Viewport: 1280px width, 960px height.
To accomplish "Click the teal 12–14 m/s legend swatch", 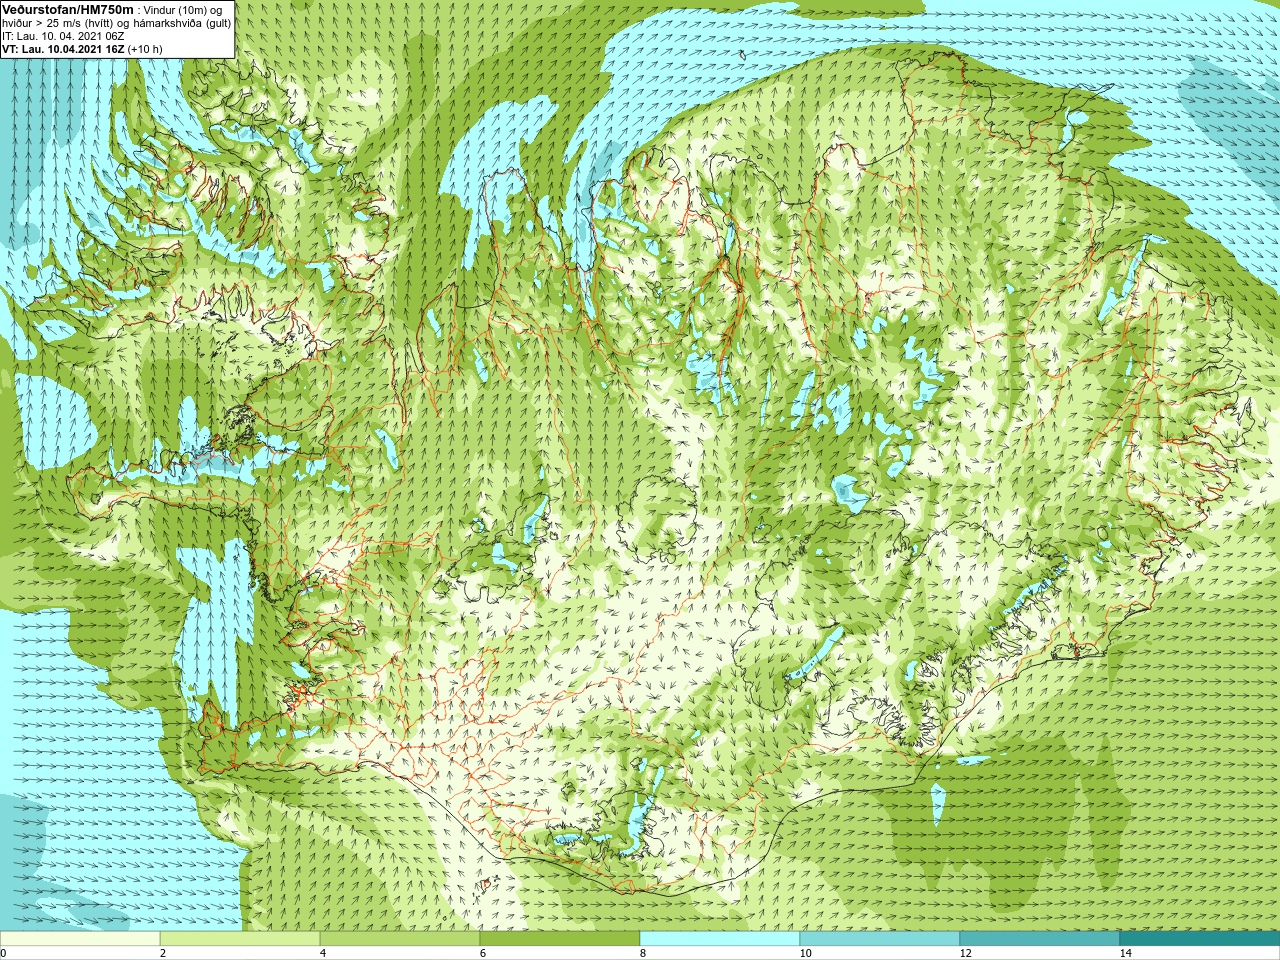I will pyautogui.click(x=1040, y=938).
